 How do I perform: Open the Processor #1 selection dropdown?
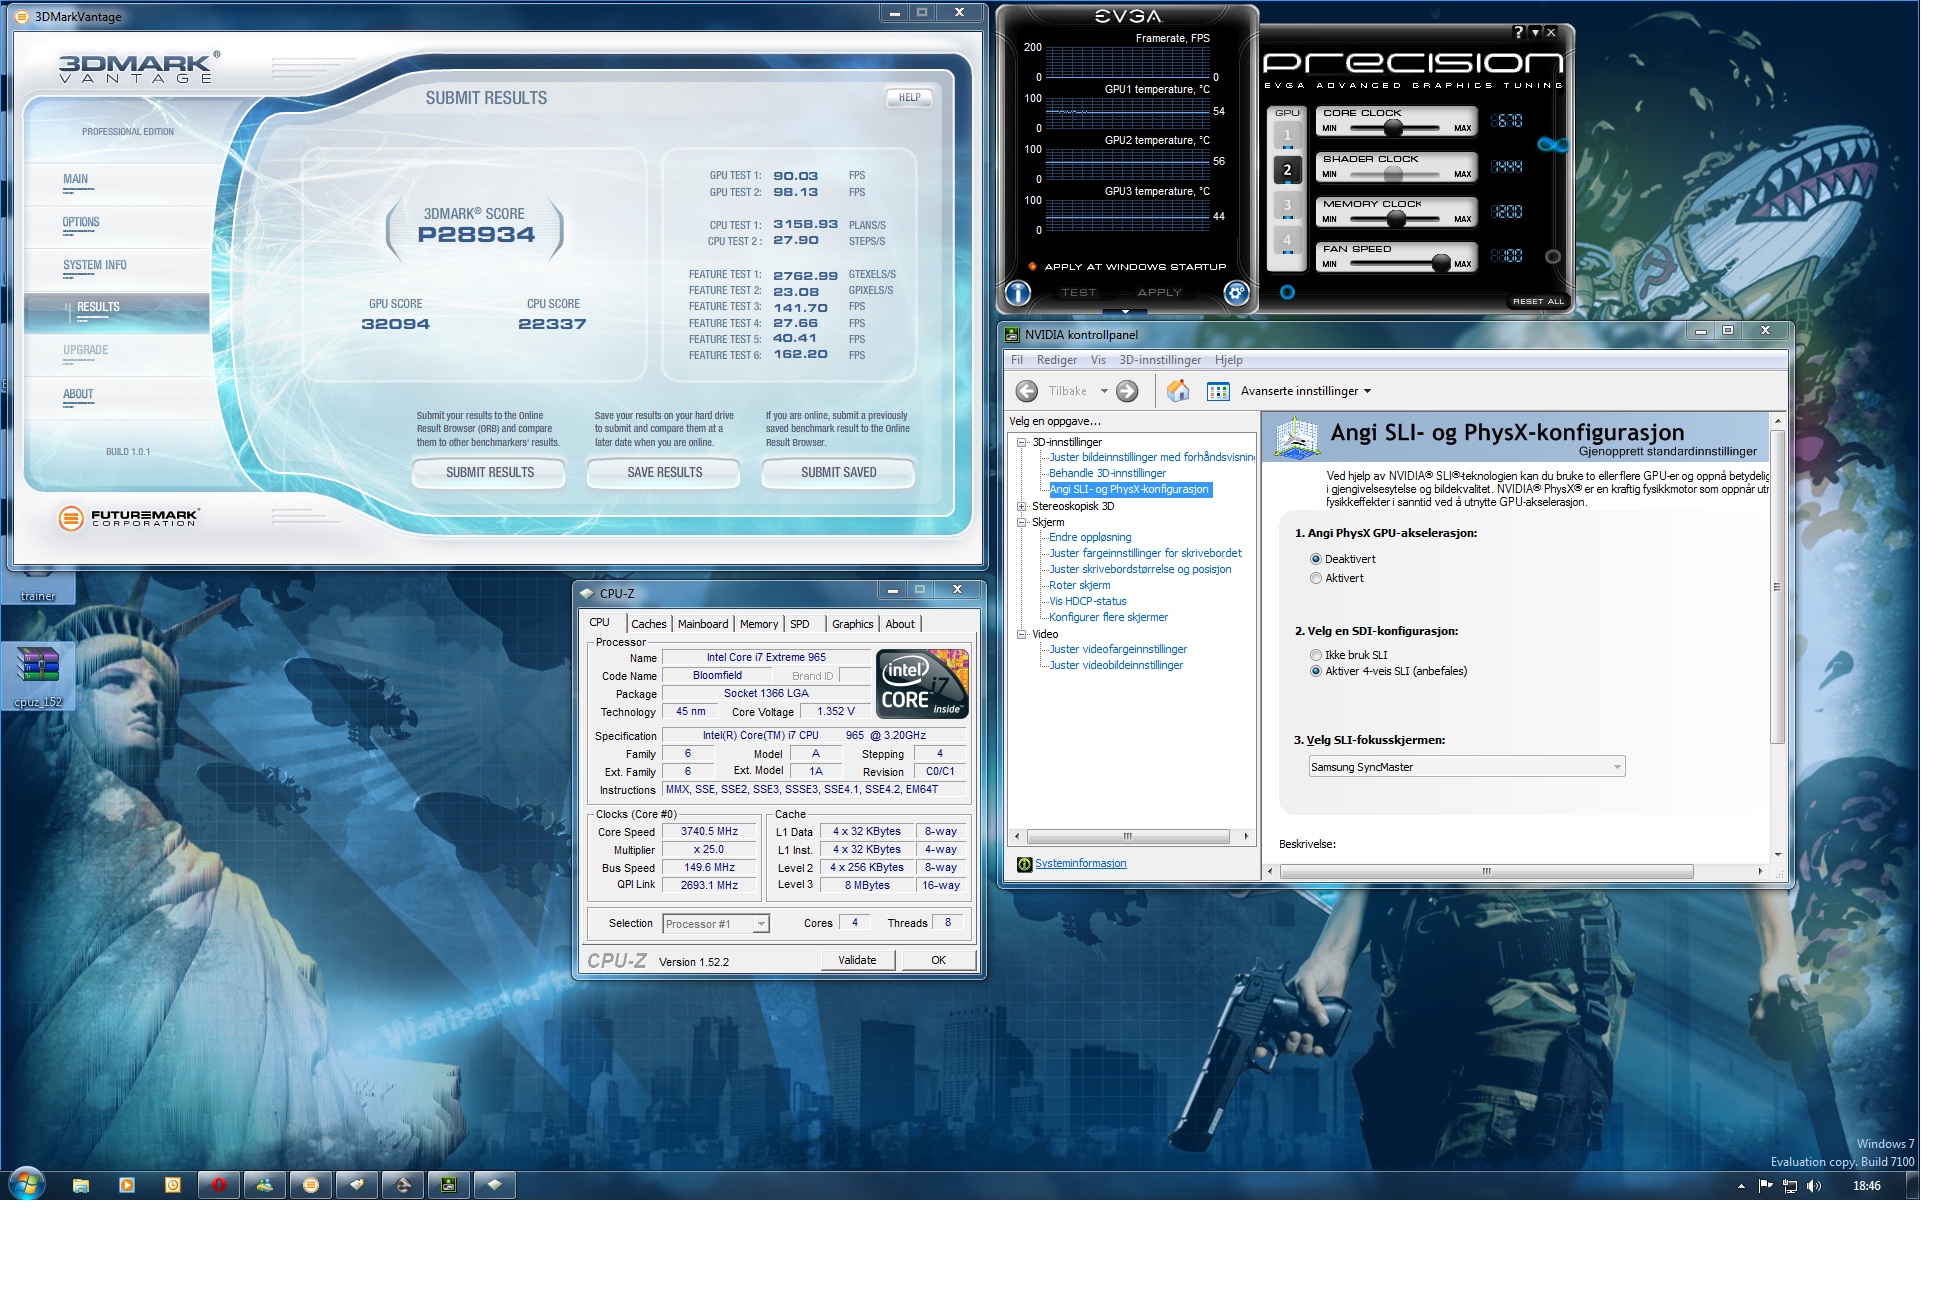(x=716, y=924)
